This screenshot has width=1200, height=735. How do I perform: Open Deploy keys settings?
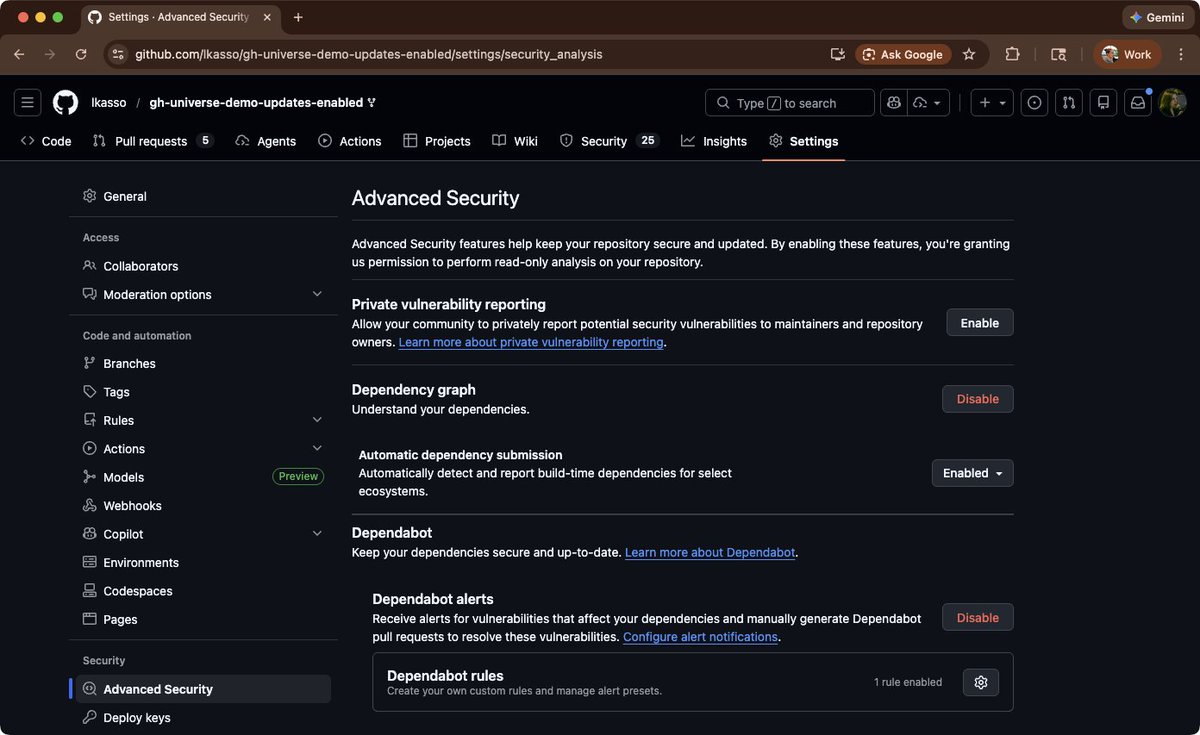(203, 717)
